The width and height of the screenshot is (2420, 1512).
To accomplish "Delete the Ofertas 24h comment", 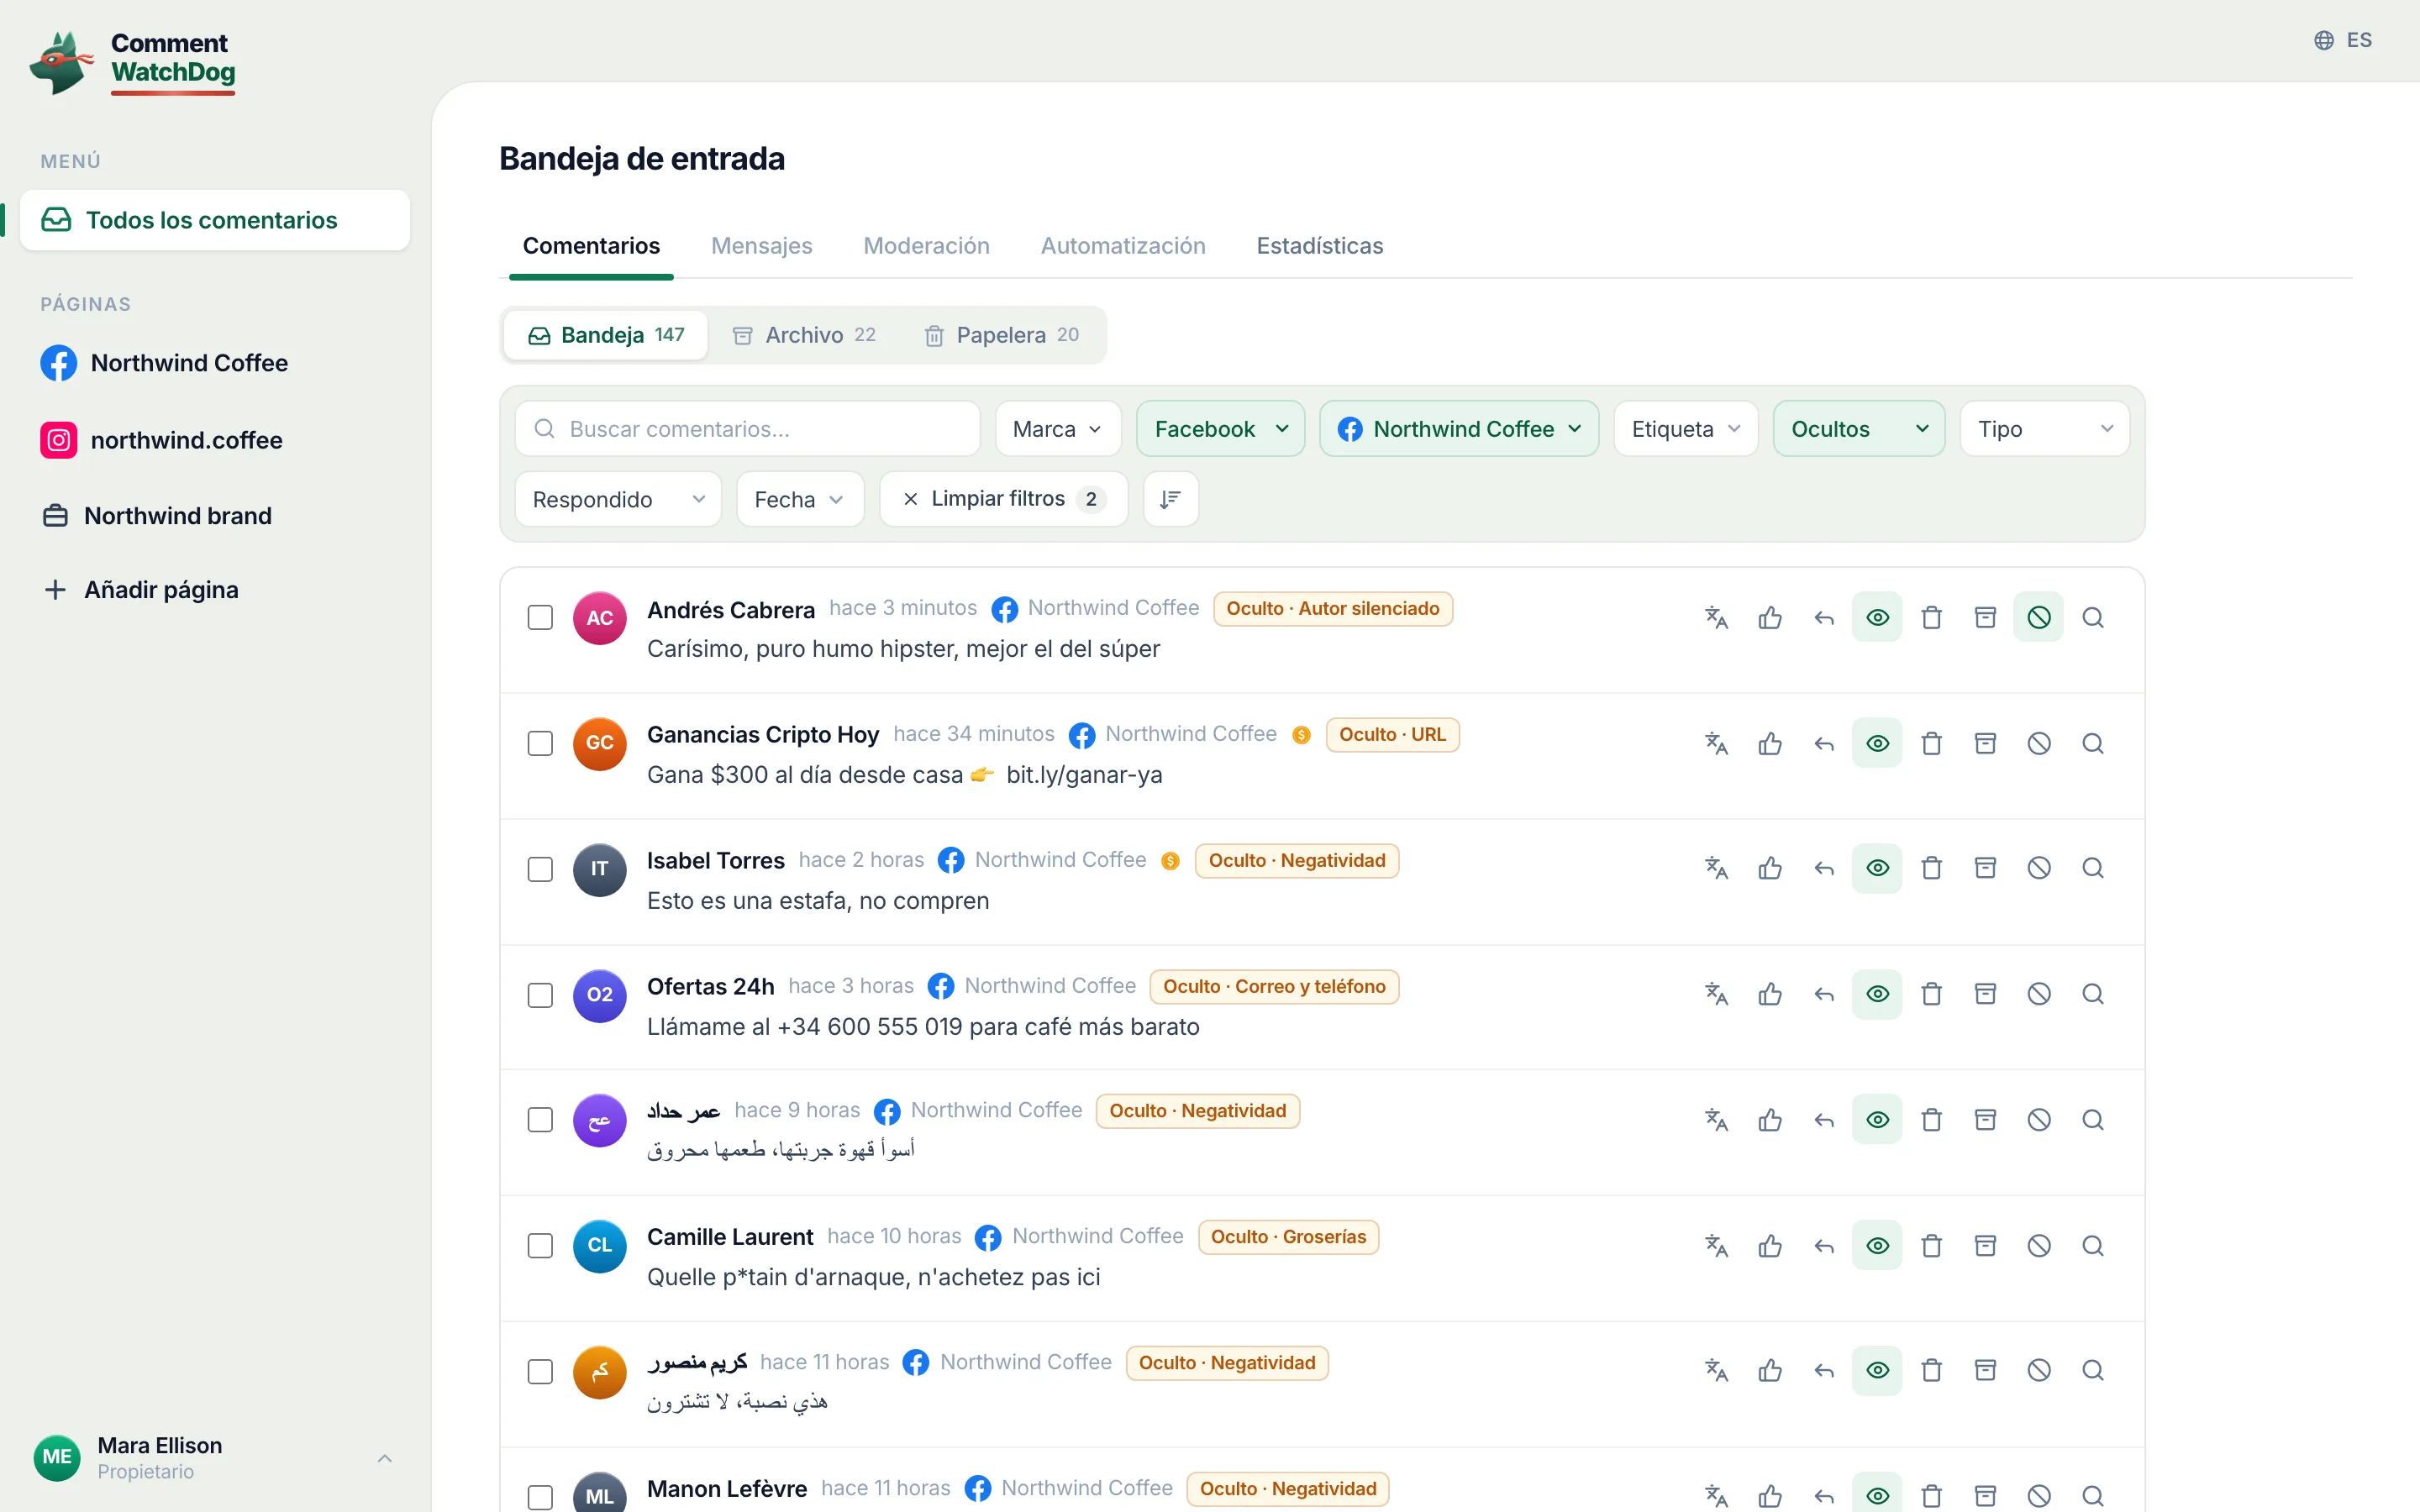I will click(x=1932, y=994).
